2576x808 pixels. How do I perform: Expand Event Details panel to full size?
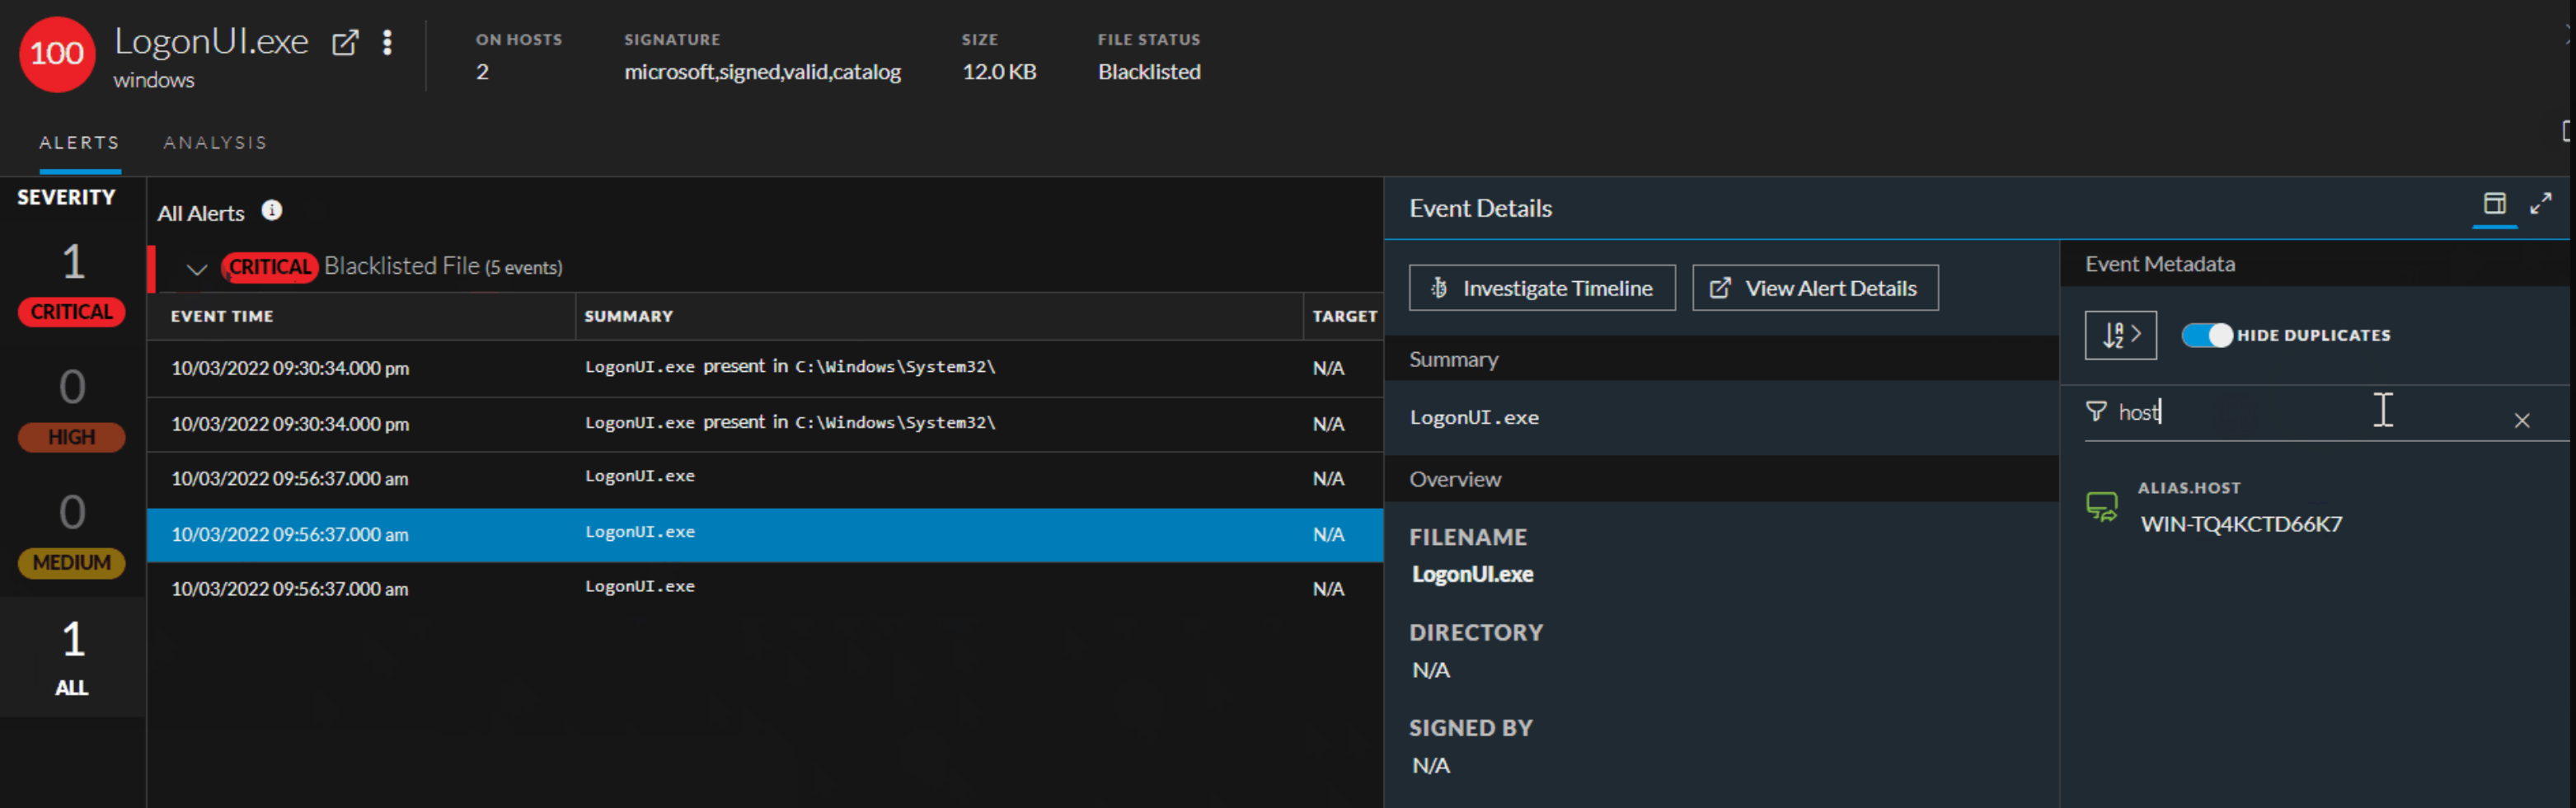pyautogui.click(x=2540, y=204)
